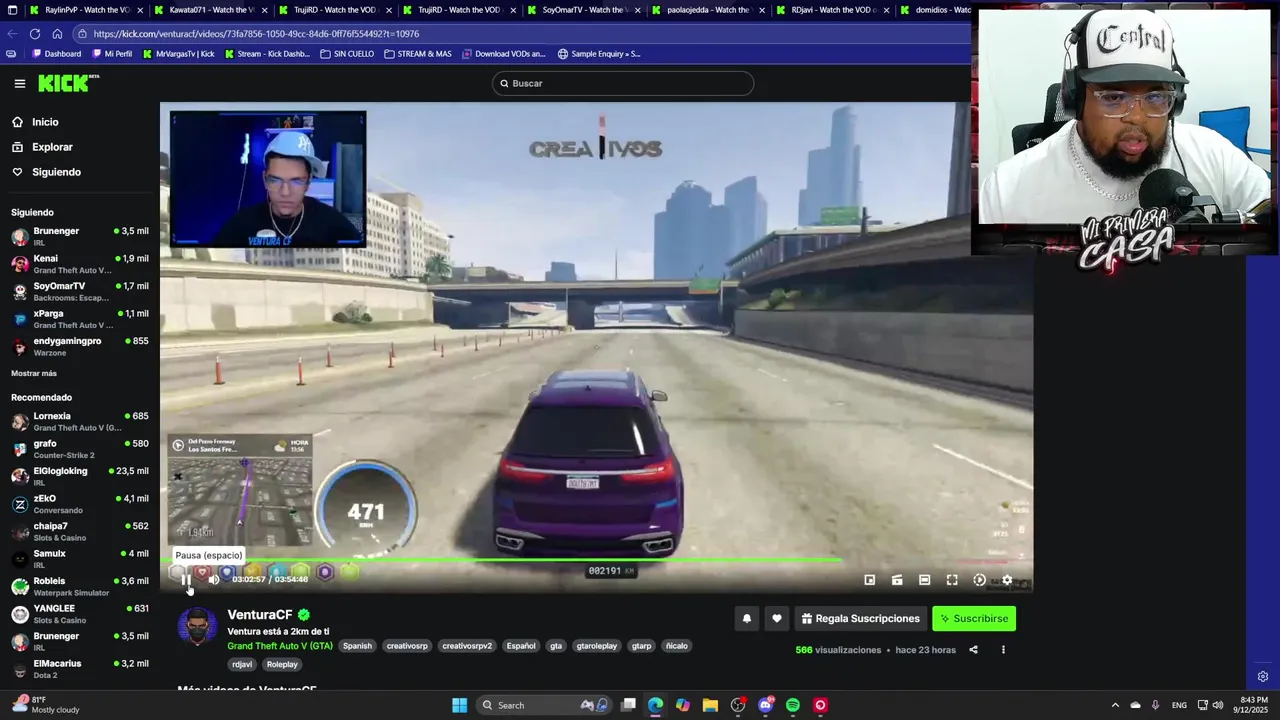Switch to the RDjavi browser tab

(x=833, y=10)
